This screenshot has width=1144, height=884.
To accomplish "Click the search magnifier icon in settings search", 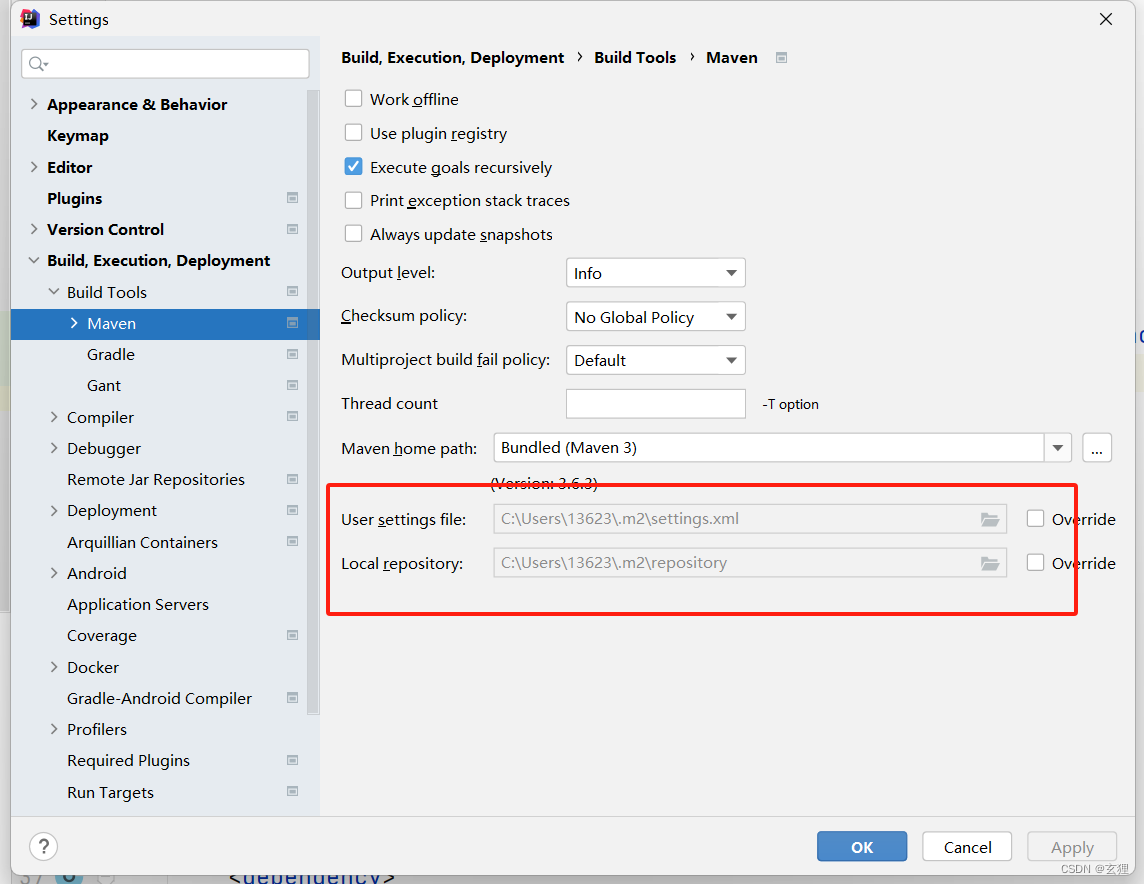I will click(38, 64).
